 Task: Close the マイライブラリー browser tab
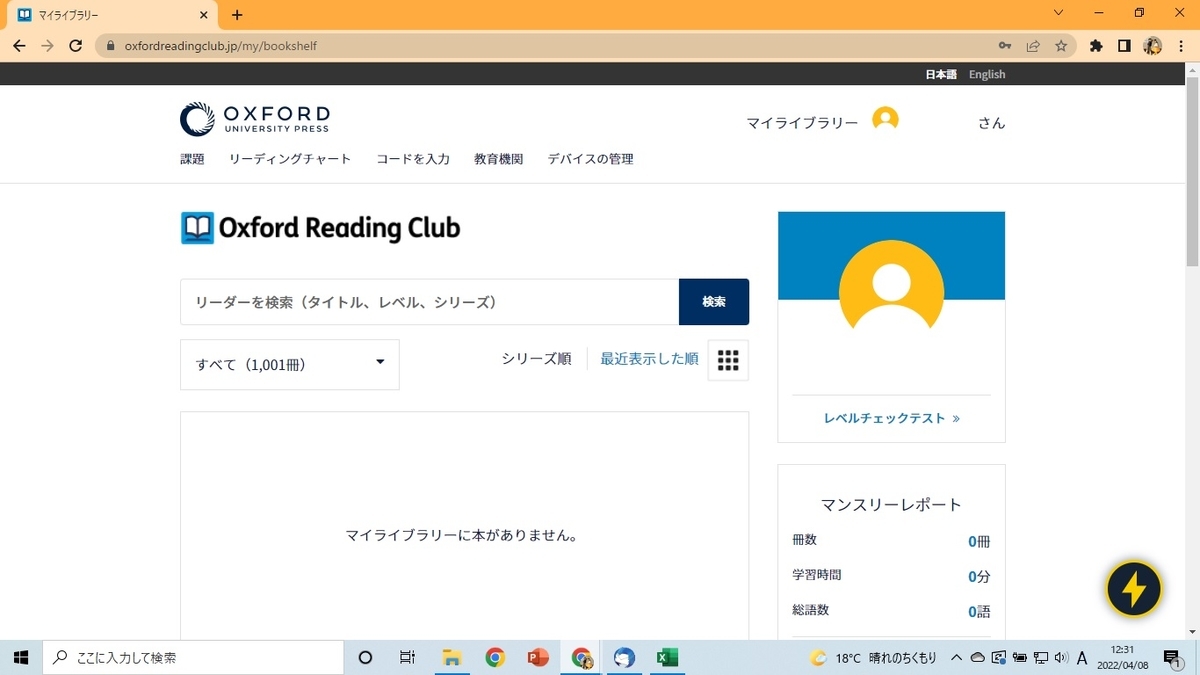[x=204, y=15]
